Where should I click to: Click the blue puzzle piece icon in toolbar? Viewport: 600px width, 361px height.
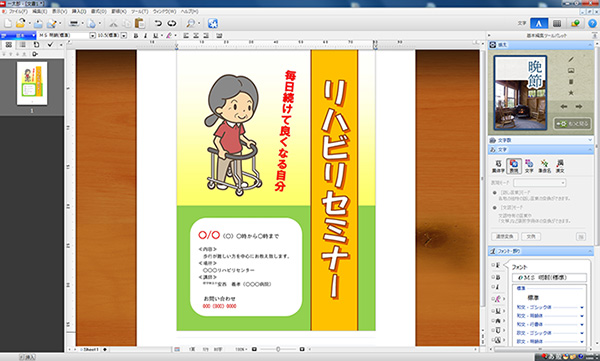pos(213,23)
